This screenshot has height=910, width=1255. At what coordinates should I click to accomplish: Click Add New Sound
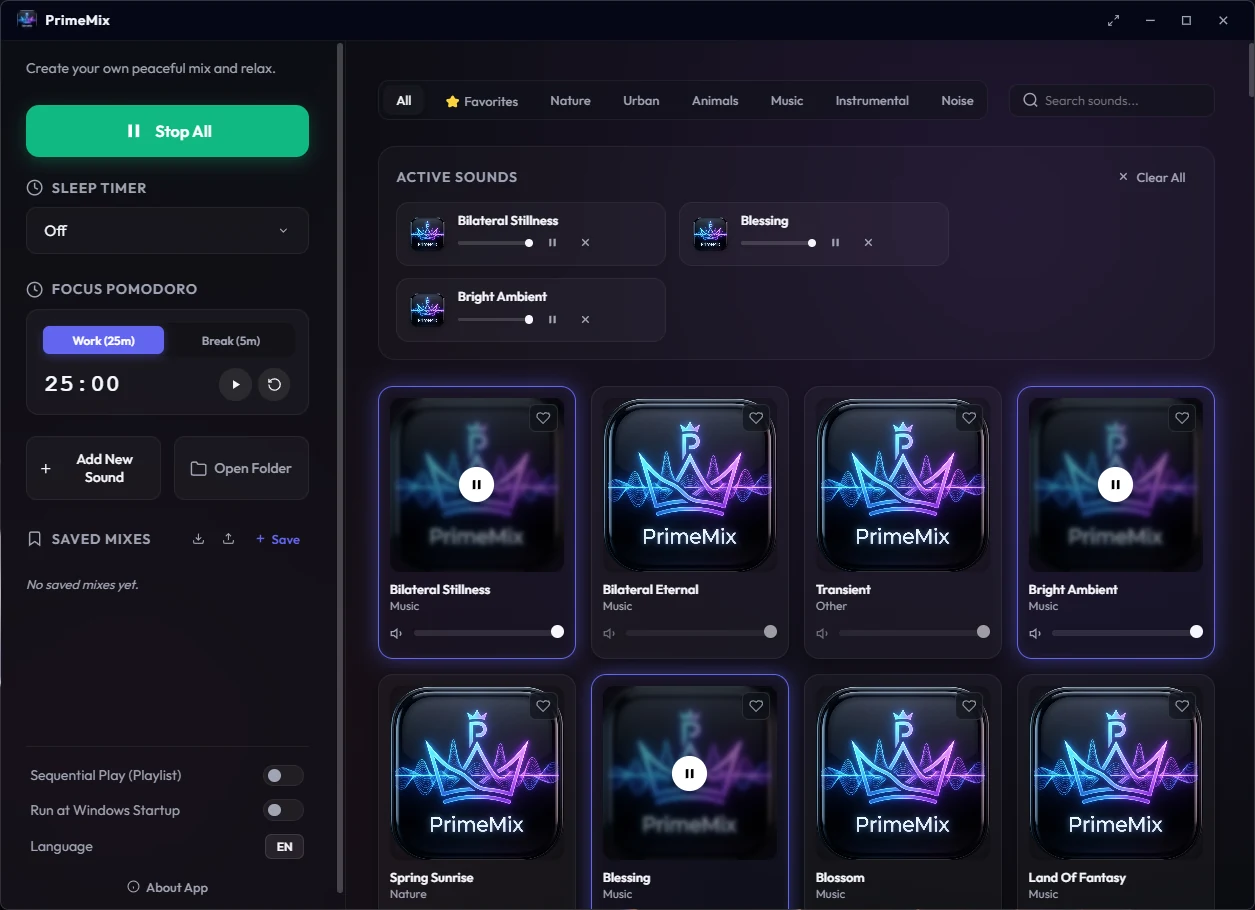click(x=93, y=468)
